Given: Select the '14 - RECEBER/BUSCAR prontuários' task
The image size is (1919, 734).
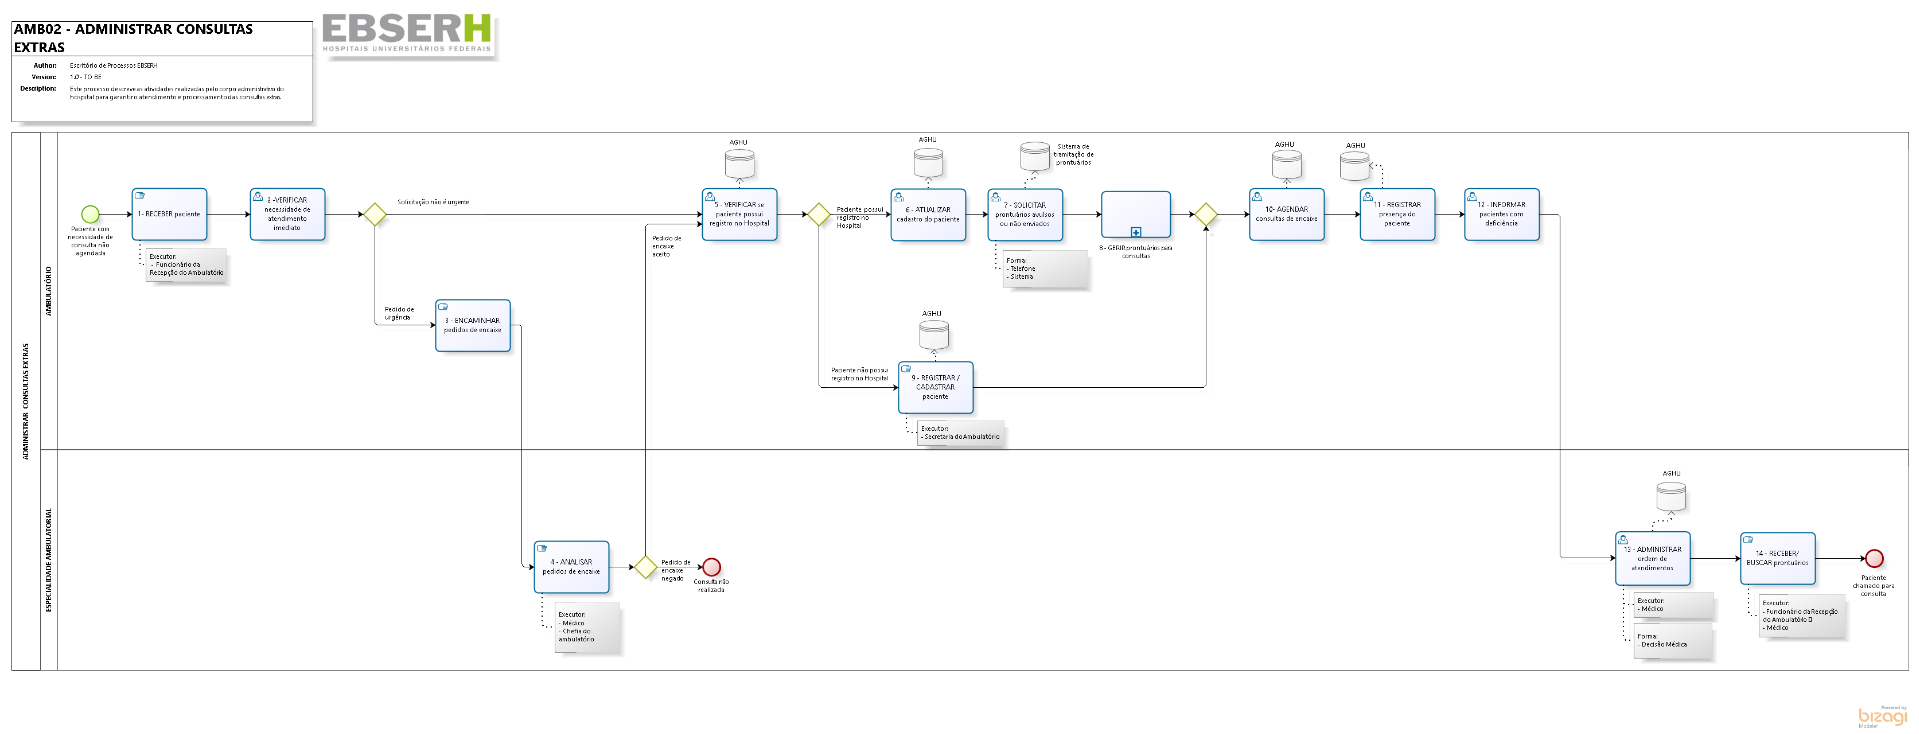Looking at the screenshot, I should tap(1777, 558).
